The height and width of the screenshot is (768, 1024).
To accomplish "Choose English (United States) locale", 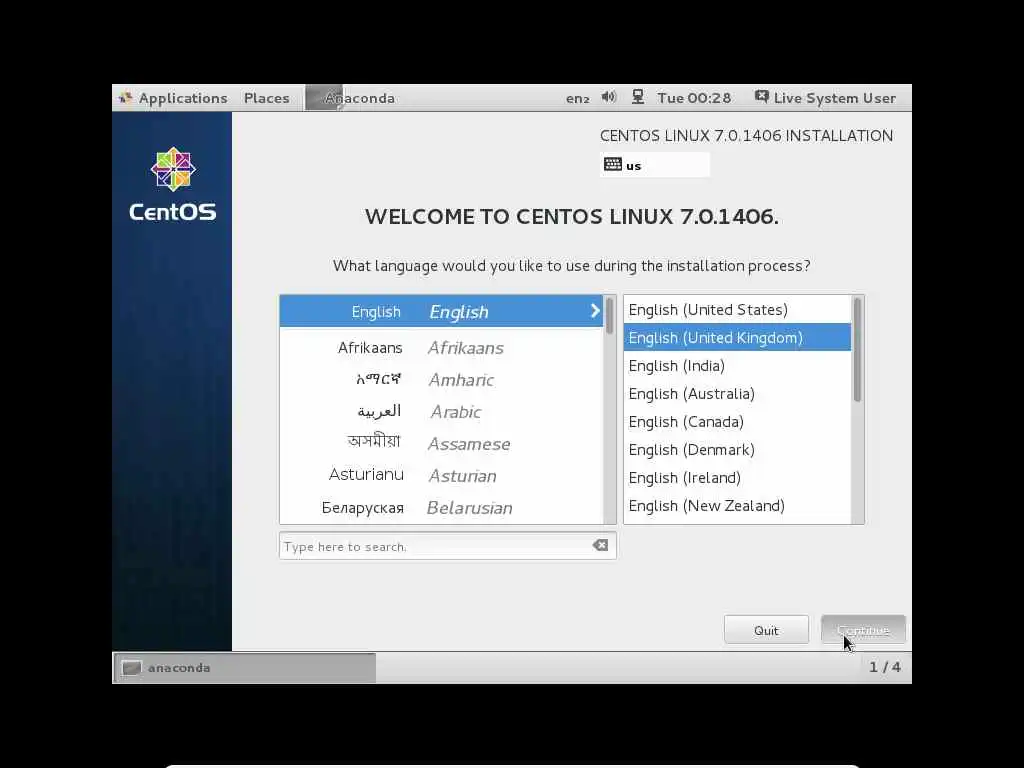I will 737,310.
